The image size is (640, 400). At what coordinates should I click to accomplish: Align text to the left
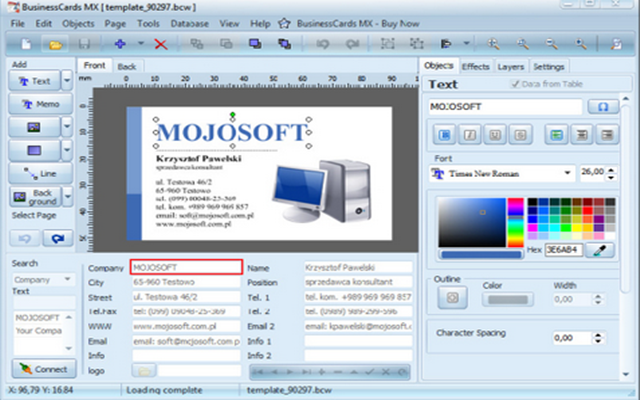[x=556, y=135]
